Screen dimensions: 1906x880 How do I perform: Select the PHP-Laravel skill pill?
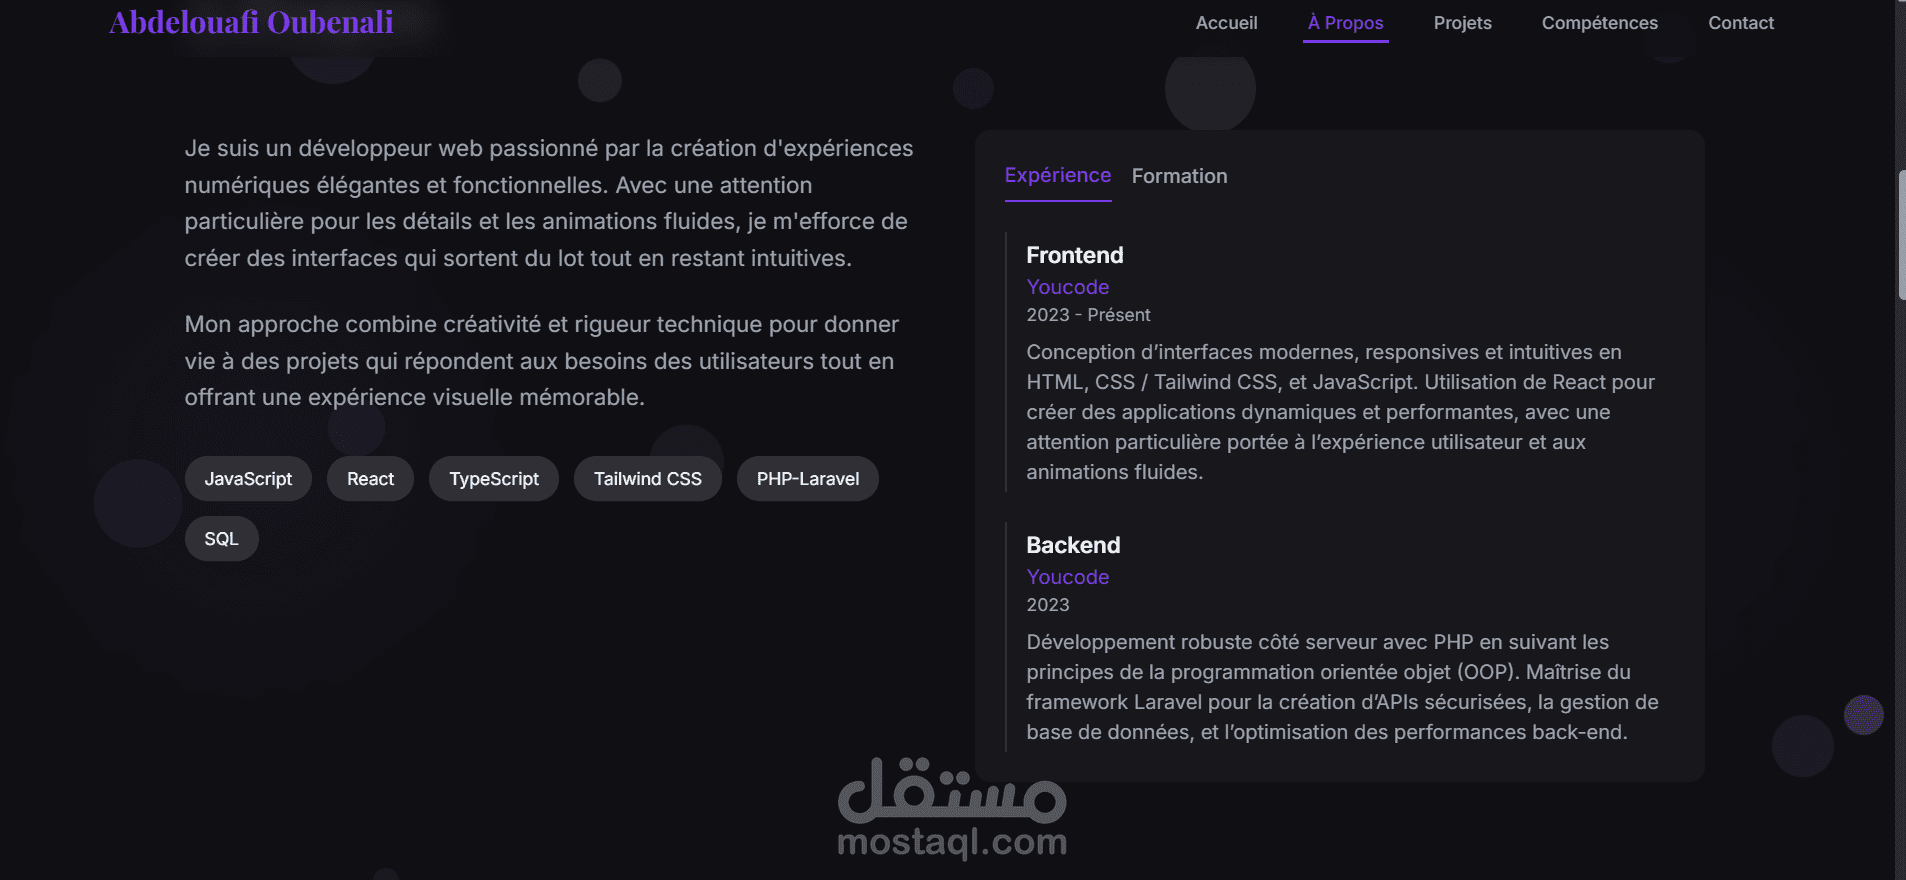808,479
